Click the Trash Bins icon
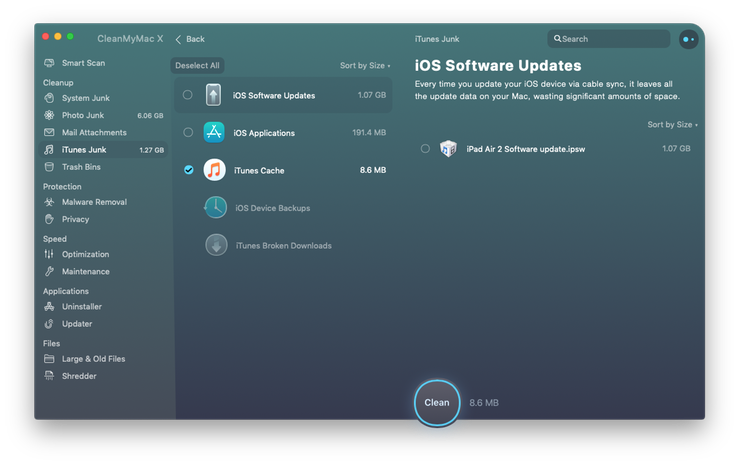 tap(49, 167)
